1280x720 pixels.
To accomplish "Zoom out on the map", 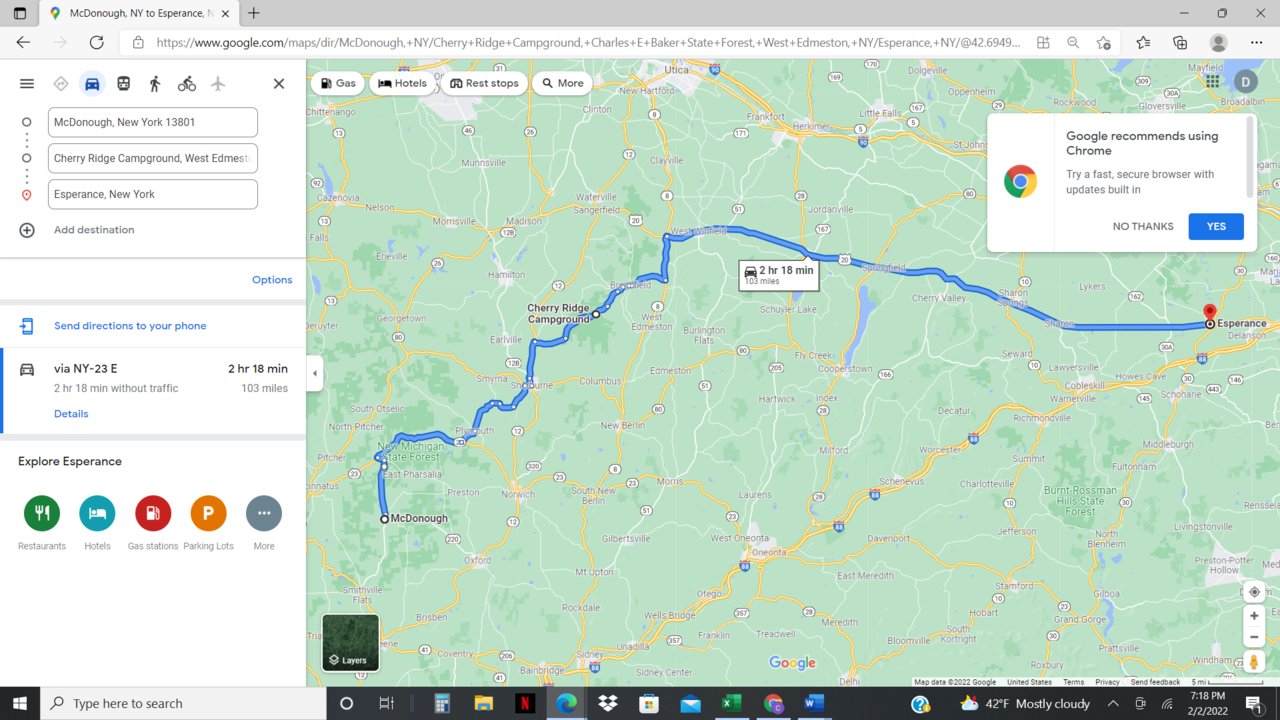I will [1254, 637].
